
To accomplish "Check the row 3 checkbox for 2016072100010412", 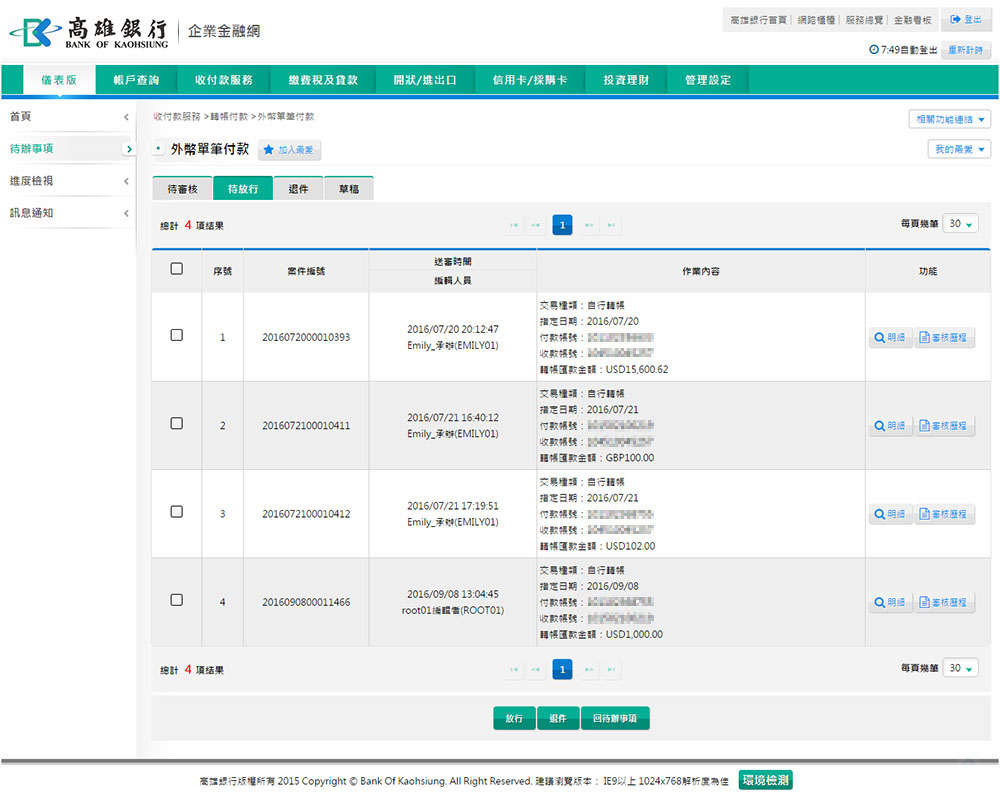I will [177, 512].
